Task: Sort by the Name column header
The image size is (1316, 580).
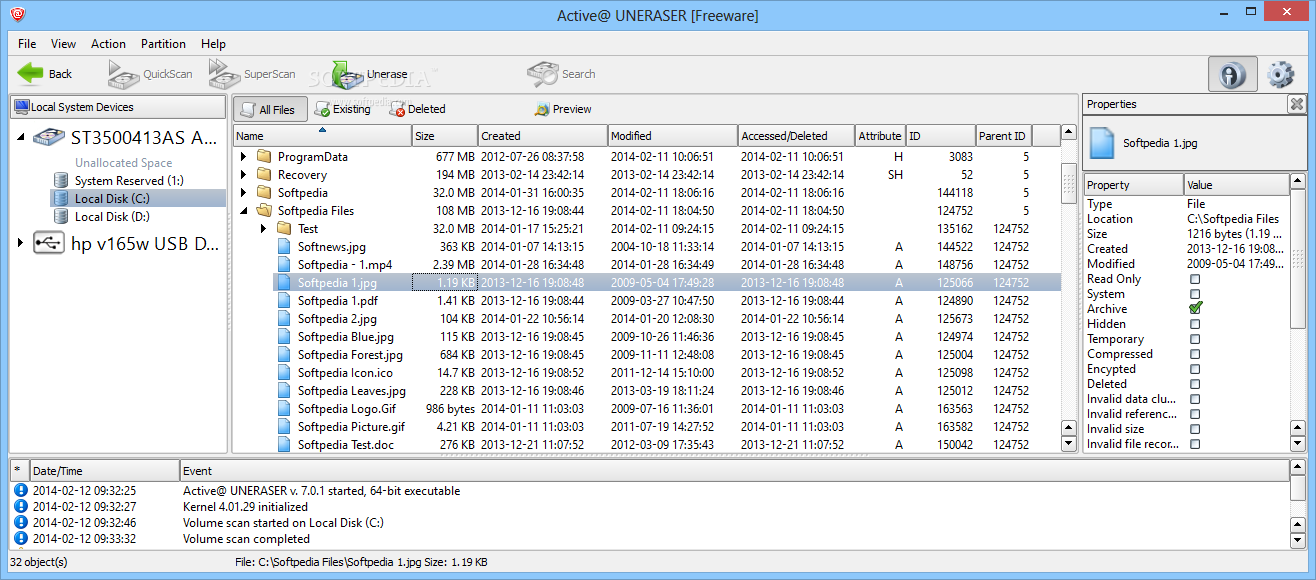Action: tap(322, 136)
